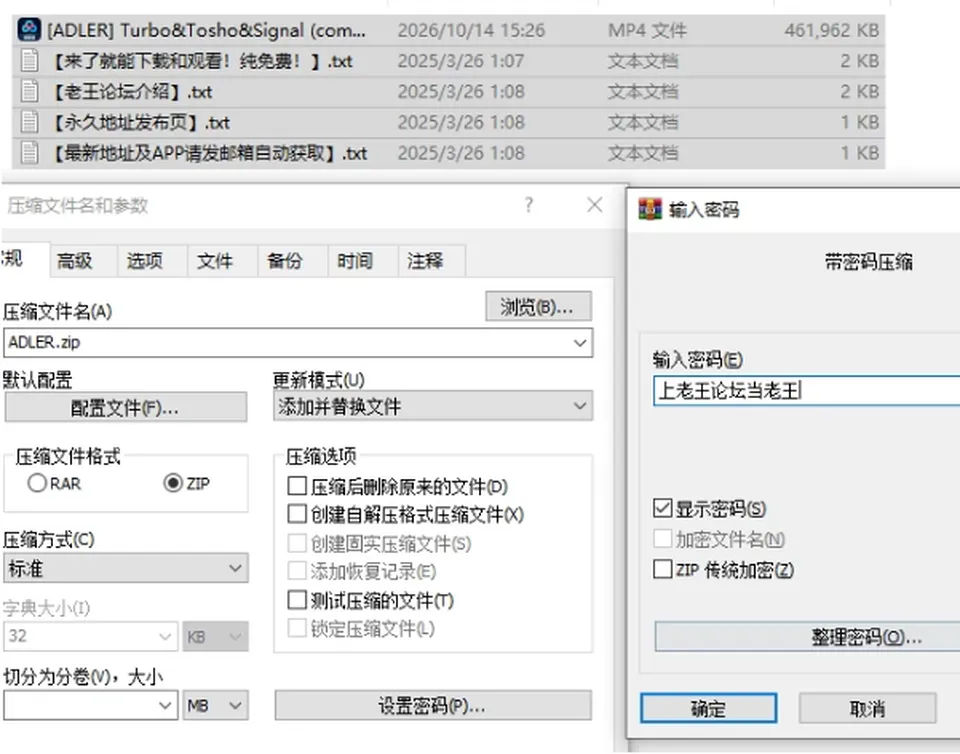The height and width of the screenshot is (754, 960).
Task: Click text file icon for 老王论坛介绍
Action: (x=29, y=91)
